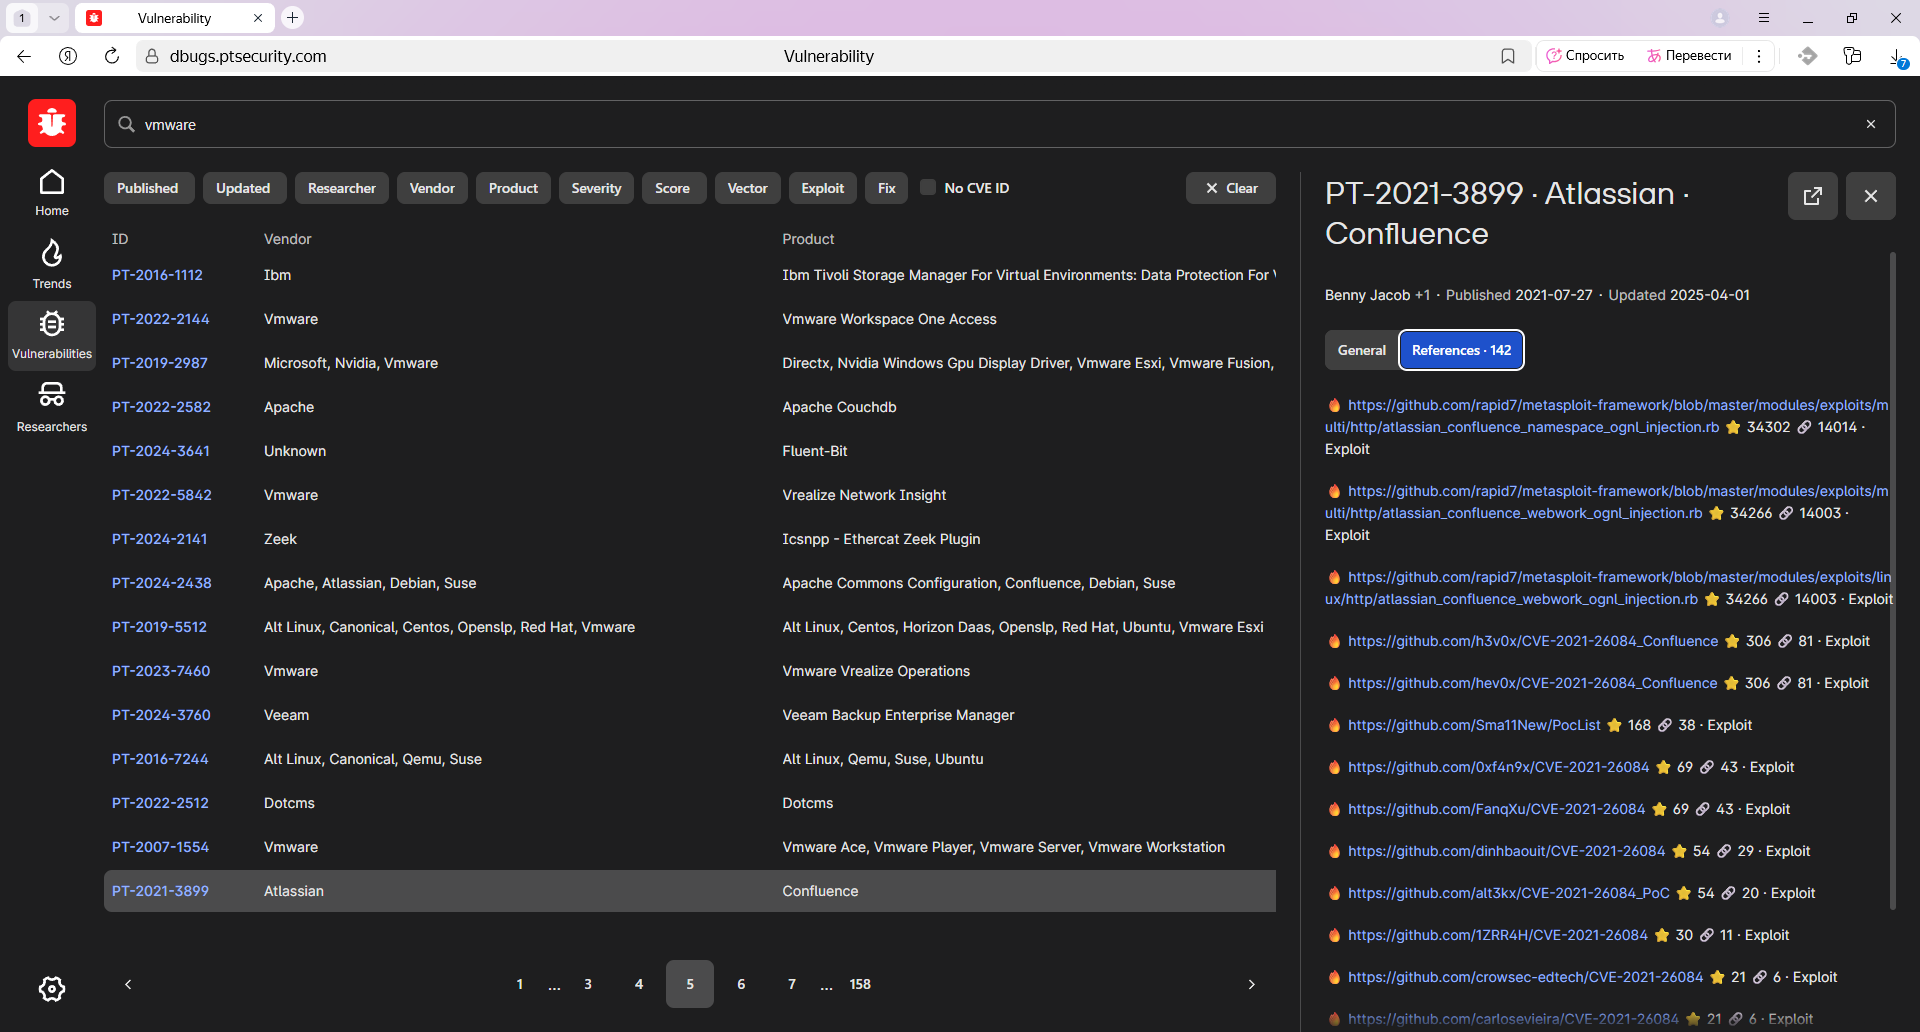Open the h3v0x CVE-2021-26084_Confluence GitHub link
The image size is (1920, 1032).
(x=1533, y=641)
